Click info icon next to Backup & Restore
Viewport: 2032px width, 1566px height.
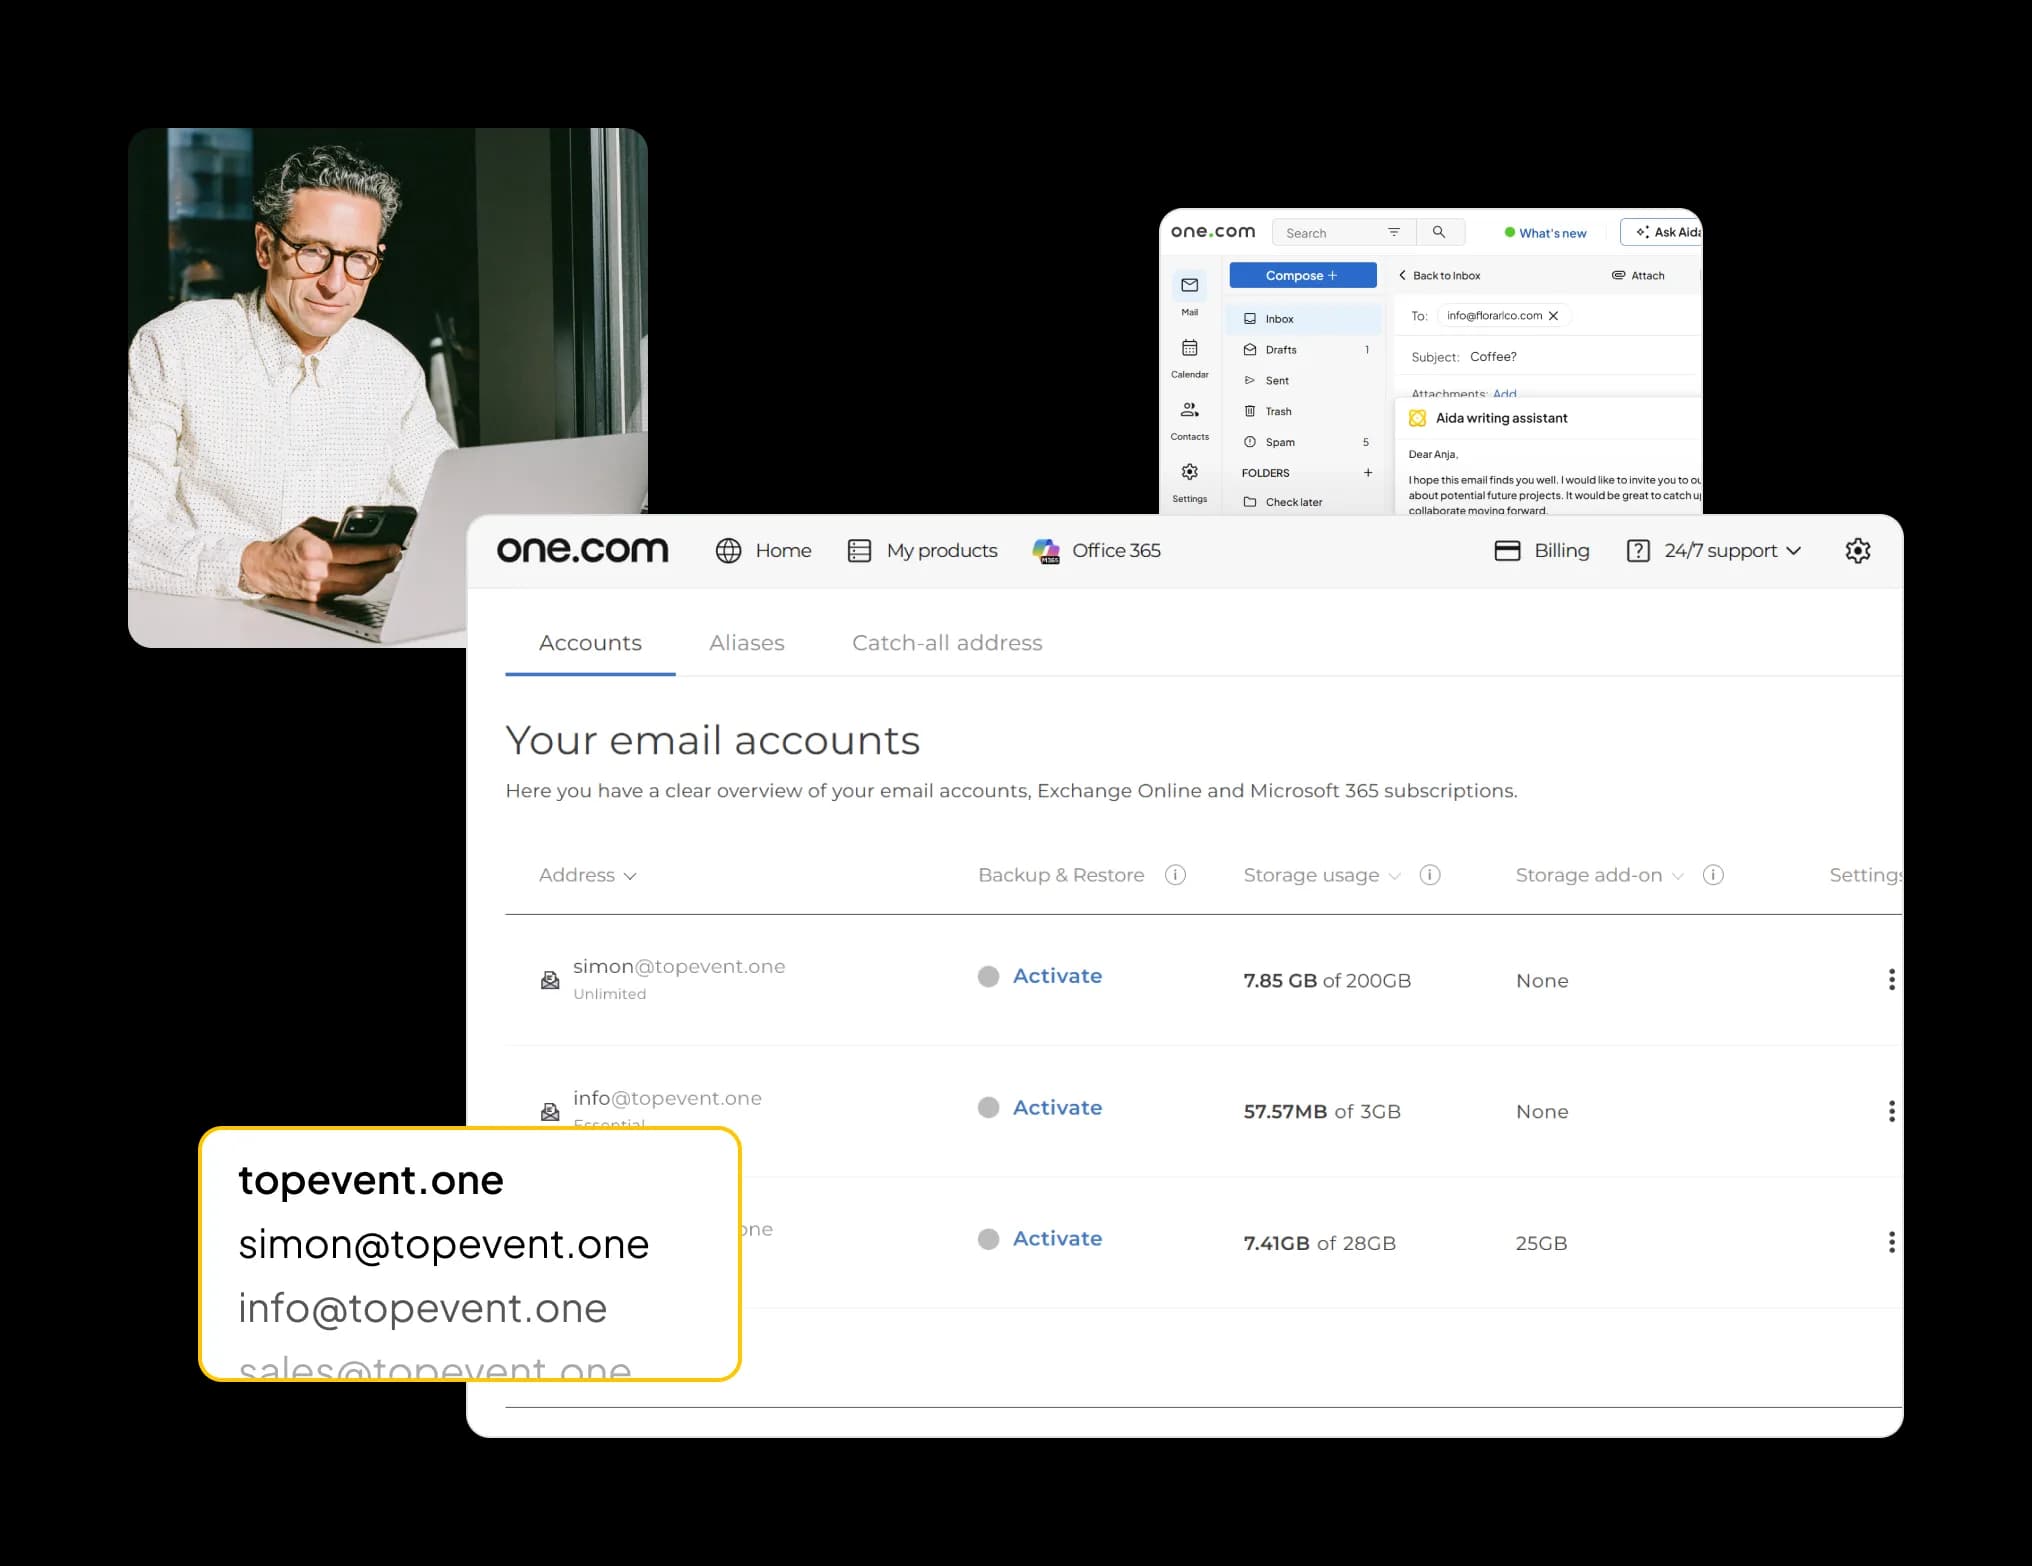[x=1175, y=875]
